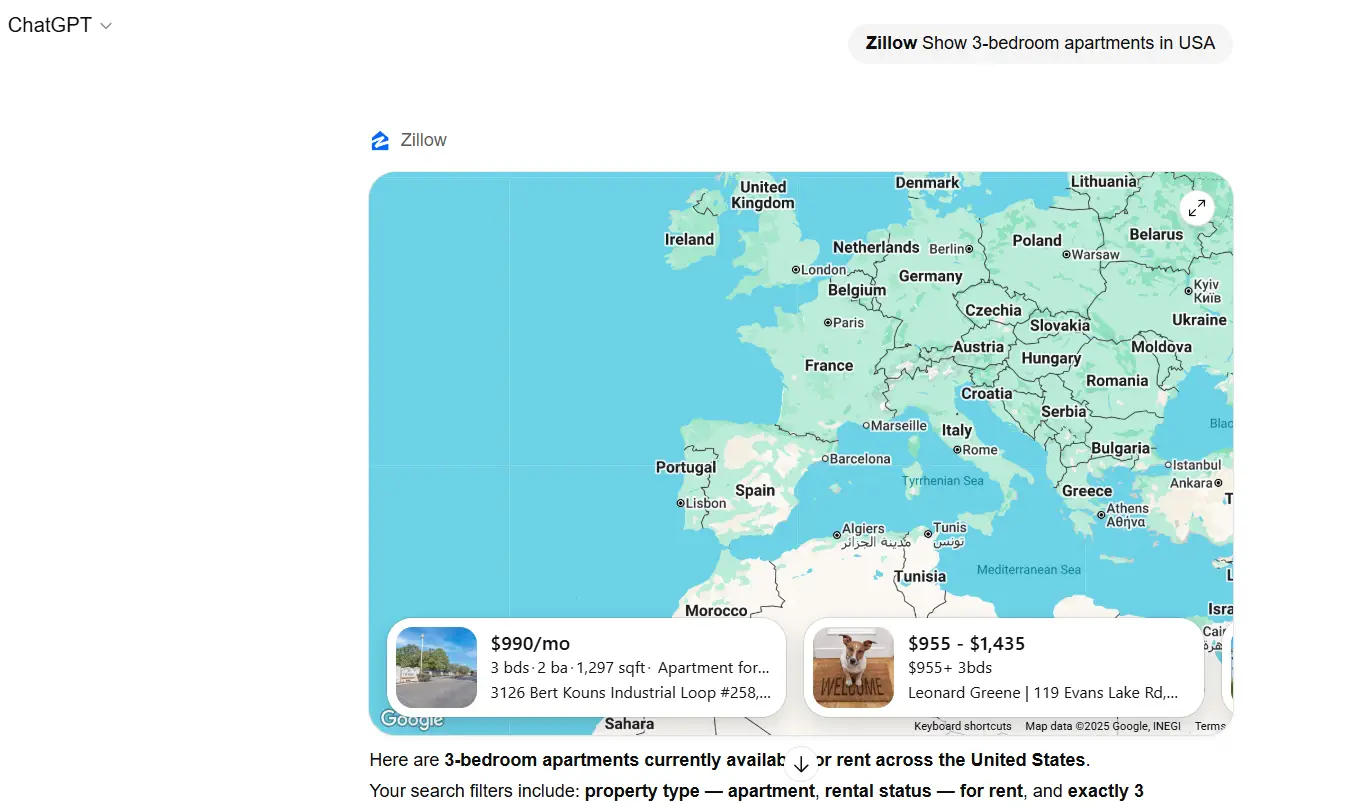The height and width of the screenshot is (808, 1366).
Task: Open the street photo thumbnail for $990/mo listing
Action: (x=436, y=667)
